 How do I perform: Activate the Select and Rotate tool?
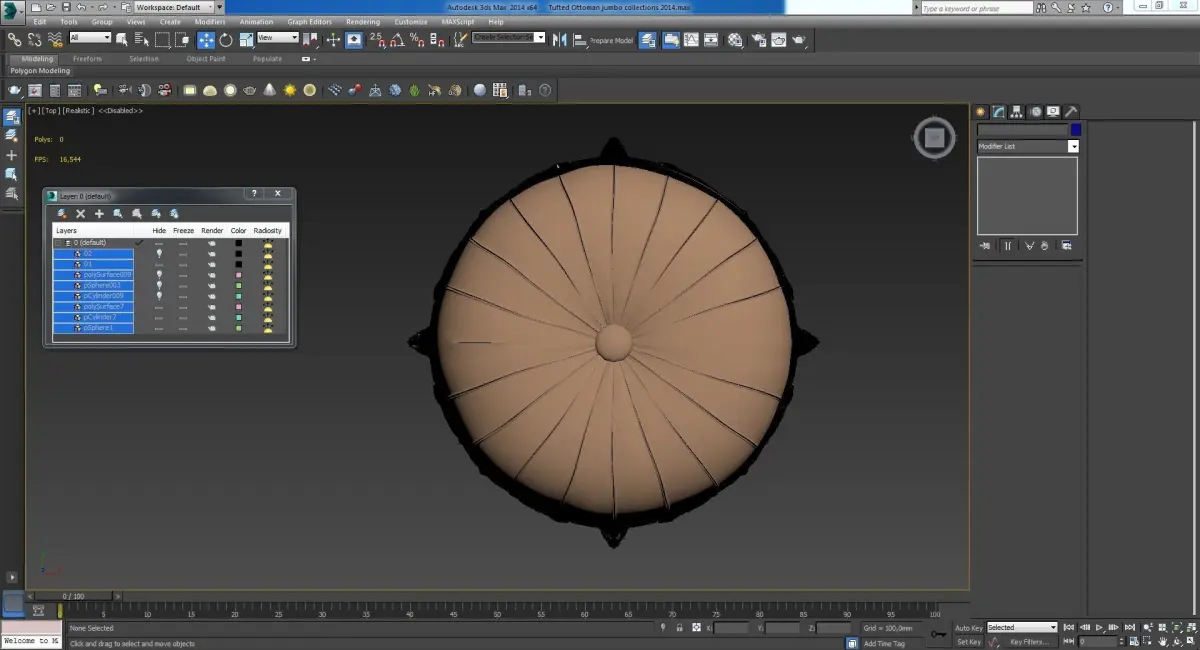pyautogui.click(x=226, y=40)
